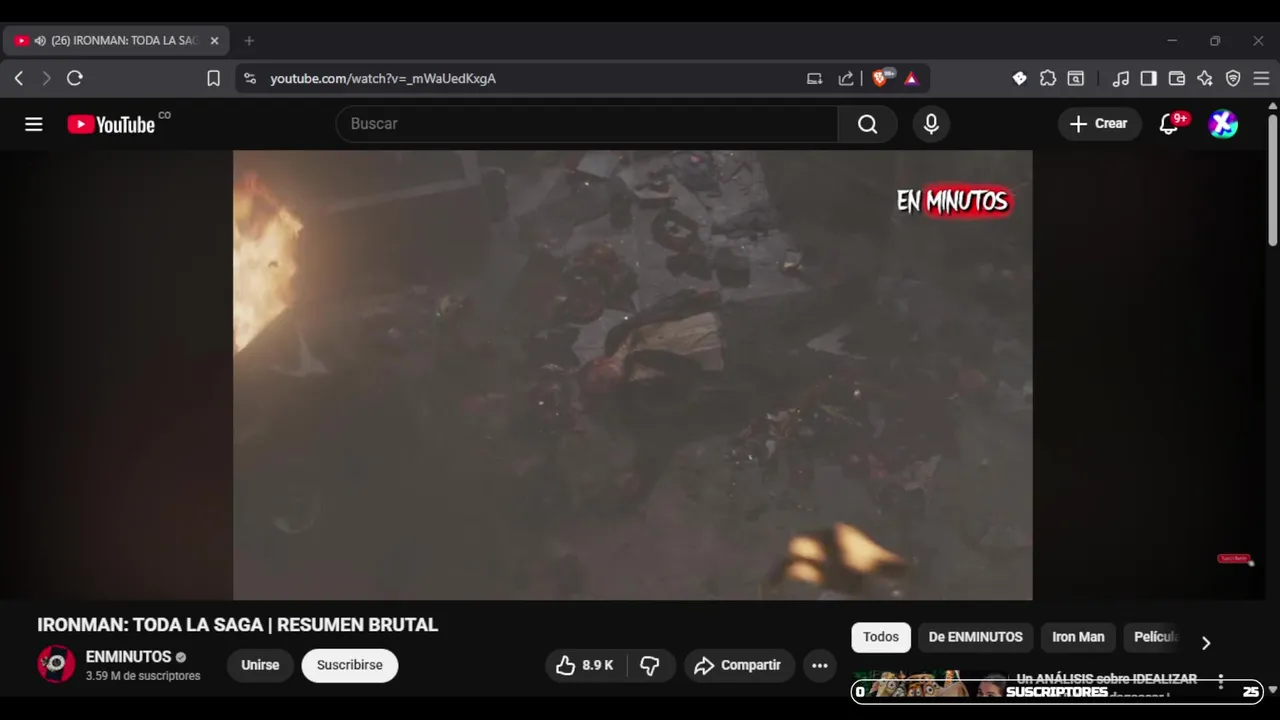Click the search magnifier button

coord(867,124)
